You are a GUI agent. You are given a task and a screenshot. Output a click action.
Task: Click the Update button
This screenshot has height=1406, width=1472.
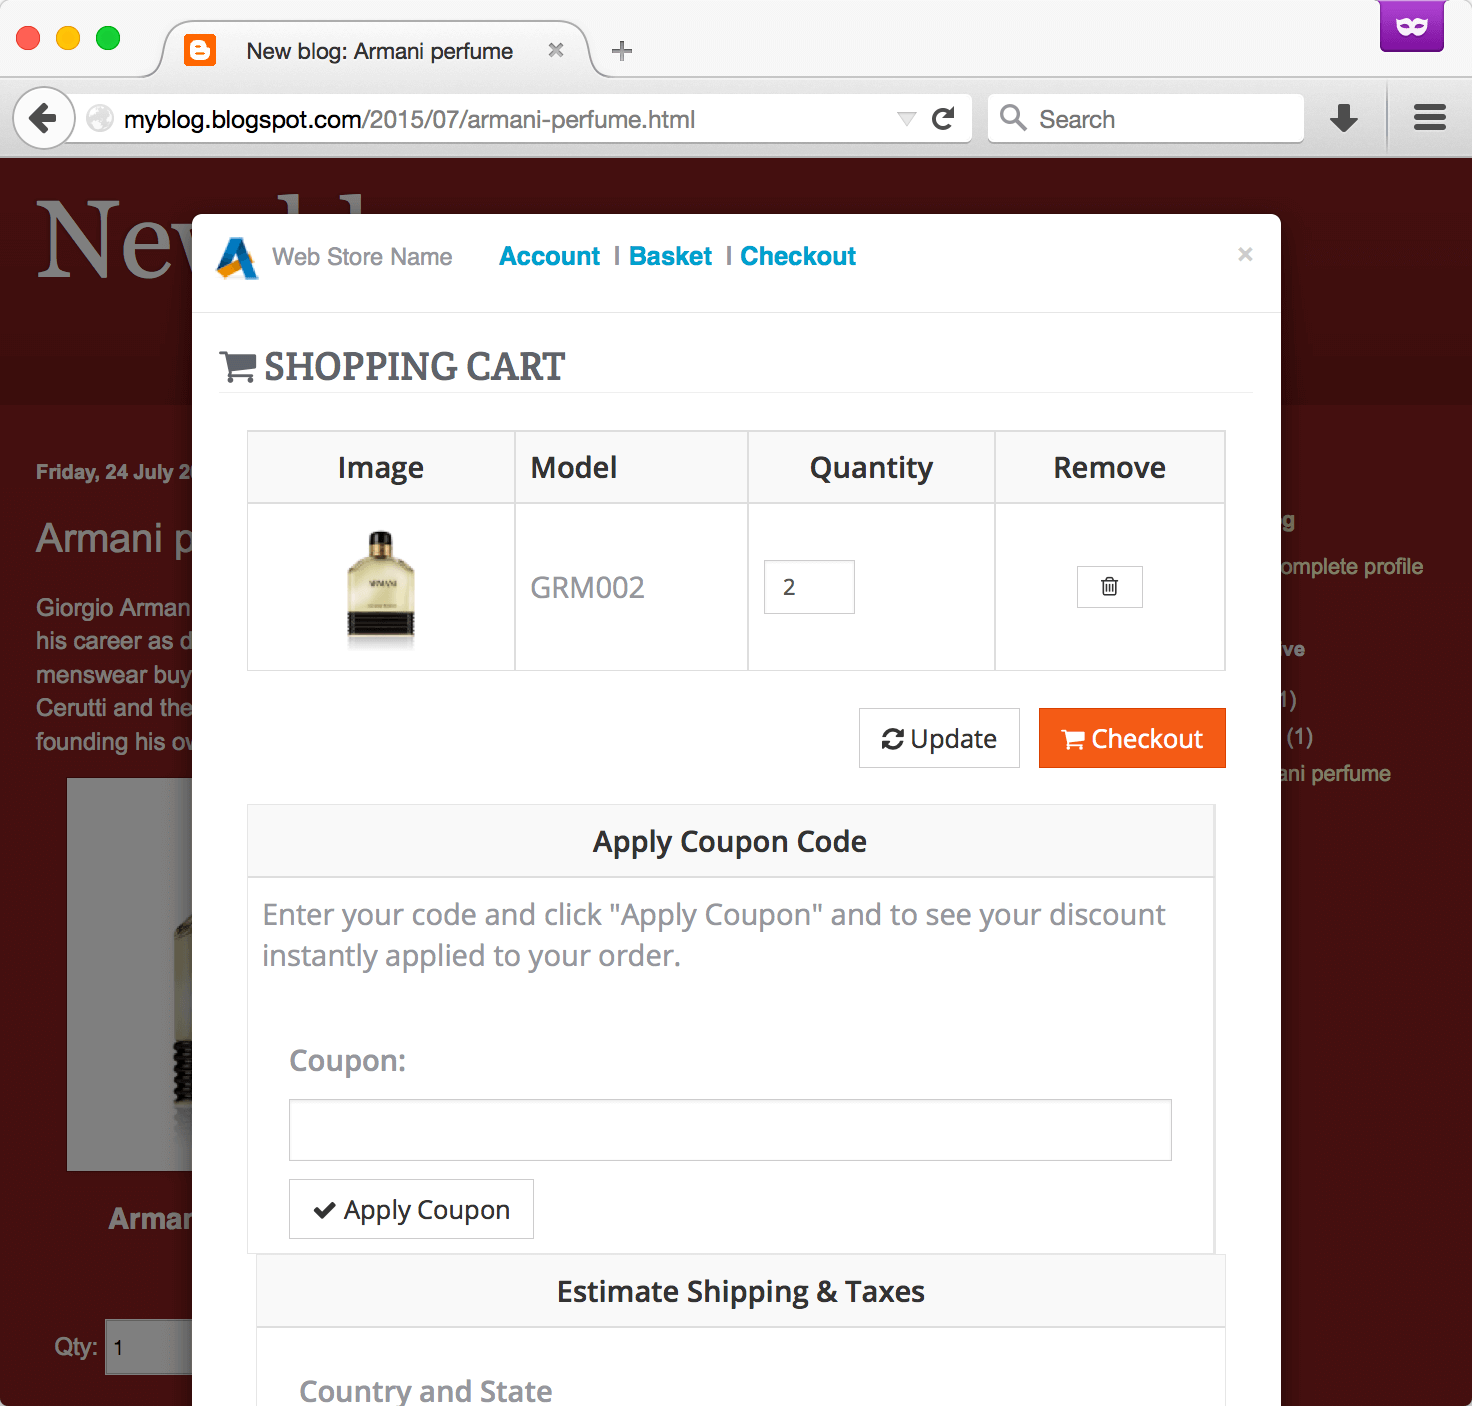pyautogui.click(x=939, y=738)
